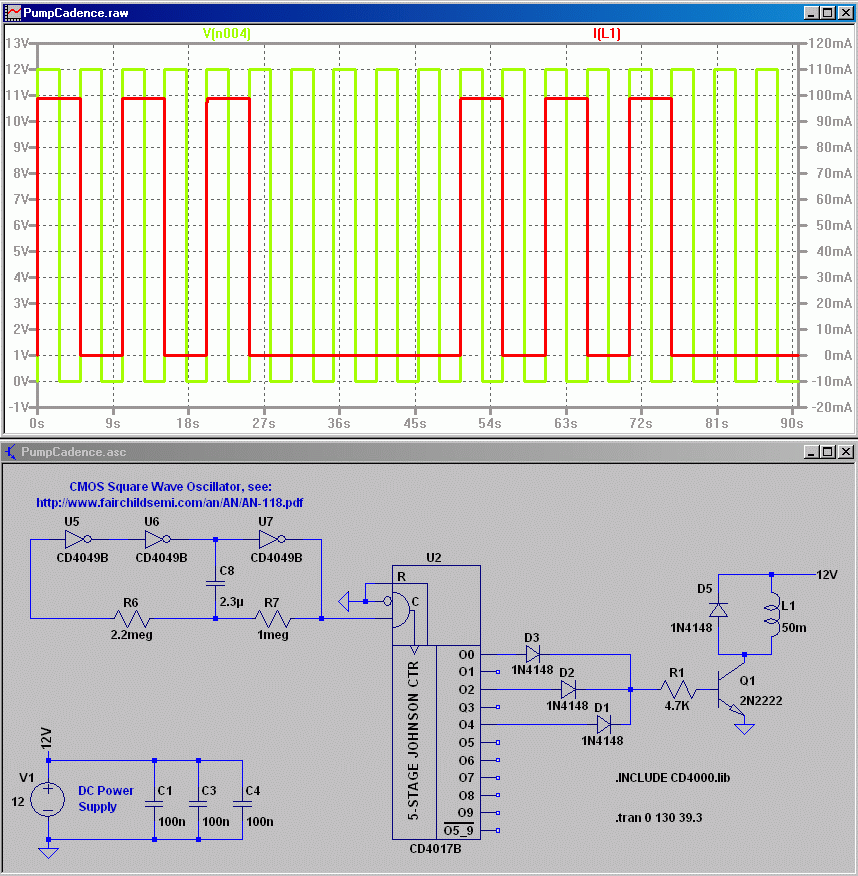Select the U7 inverter symbol
Viewport: 858px width, 876px height.
(x=273, y=540)
